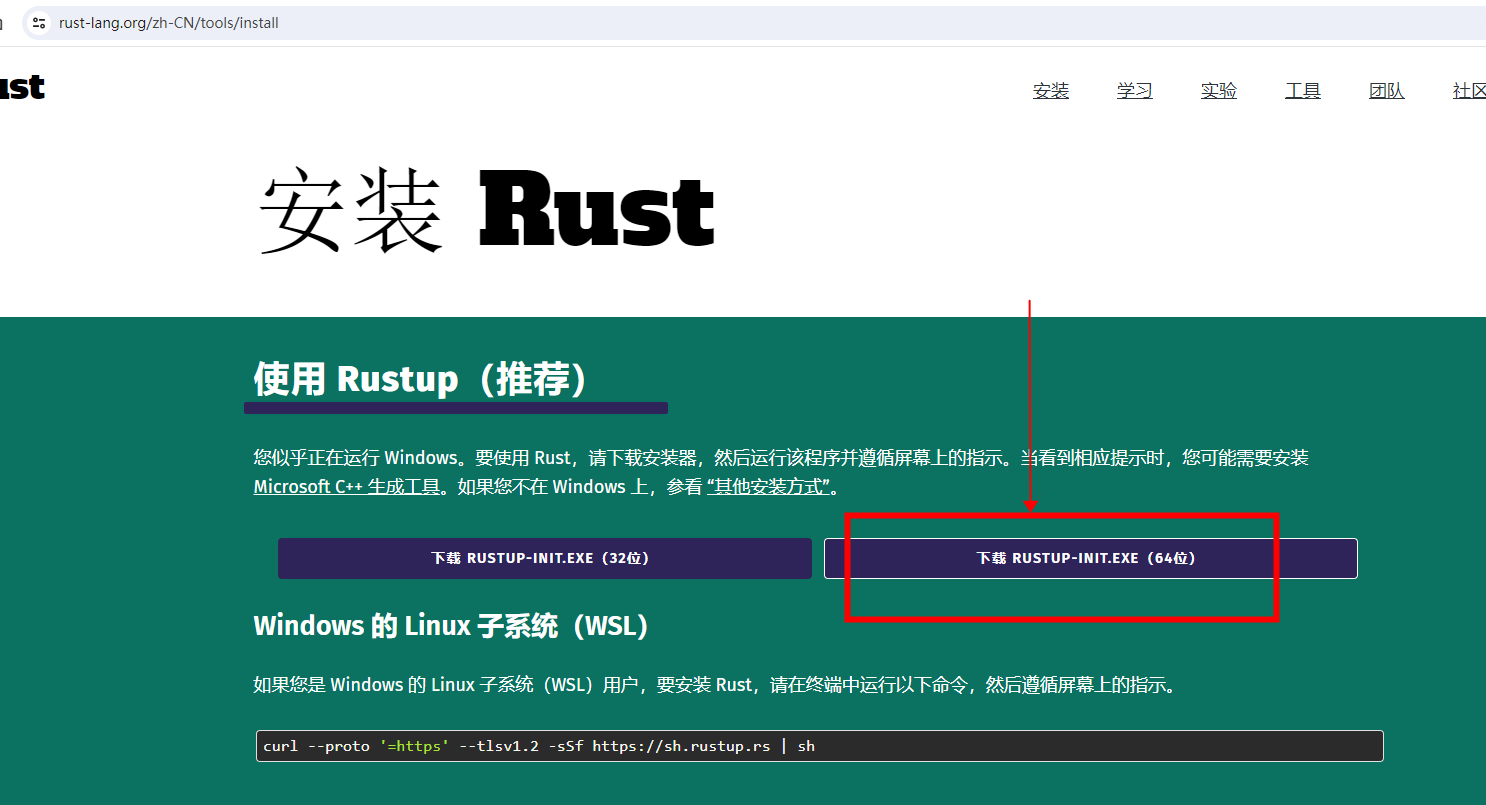Open the 学习 navigation link

coord(1135,91)
